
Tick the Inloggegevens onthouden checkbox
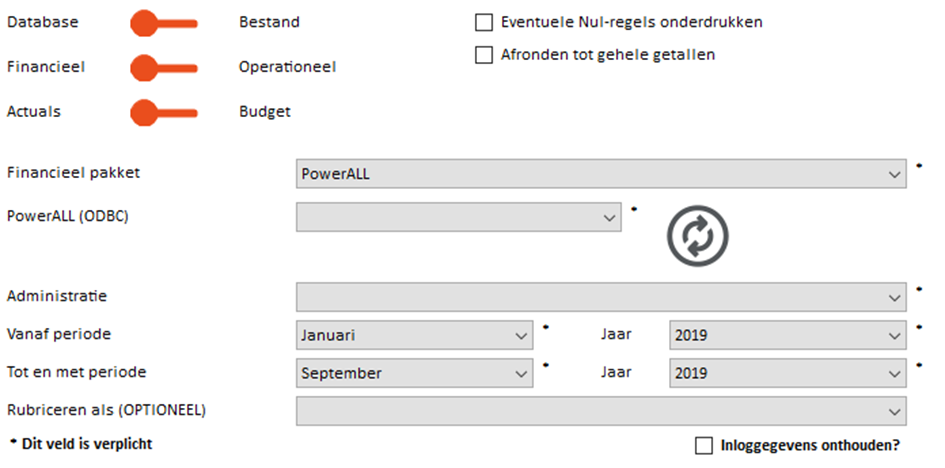tap(704, 445)
